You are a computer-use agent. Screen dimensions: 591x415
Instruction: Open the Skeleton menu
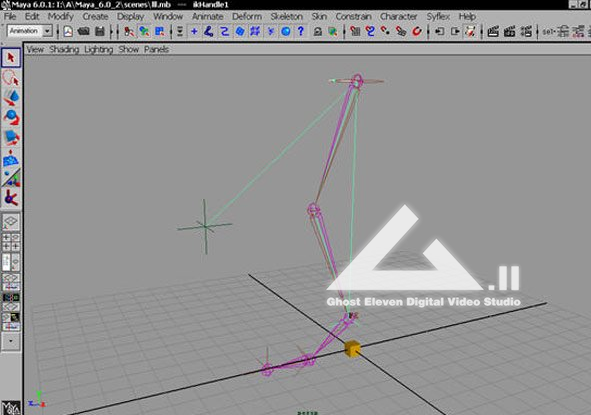(286, 17)
